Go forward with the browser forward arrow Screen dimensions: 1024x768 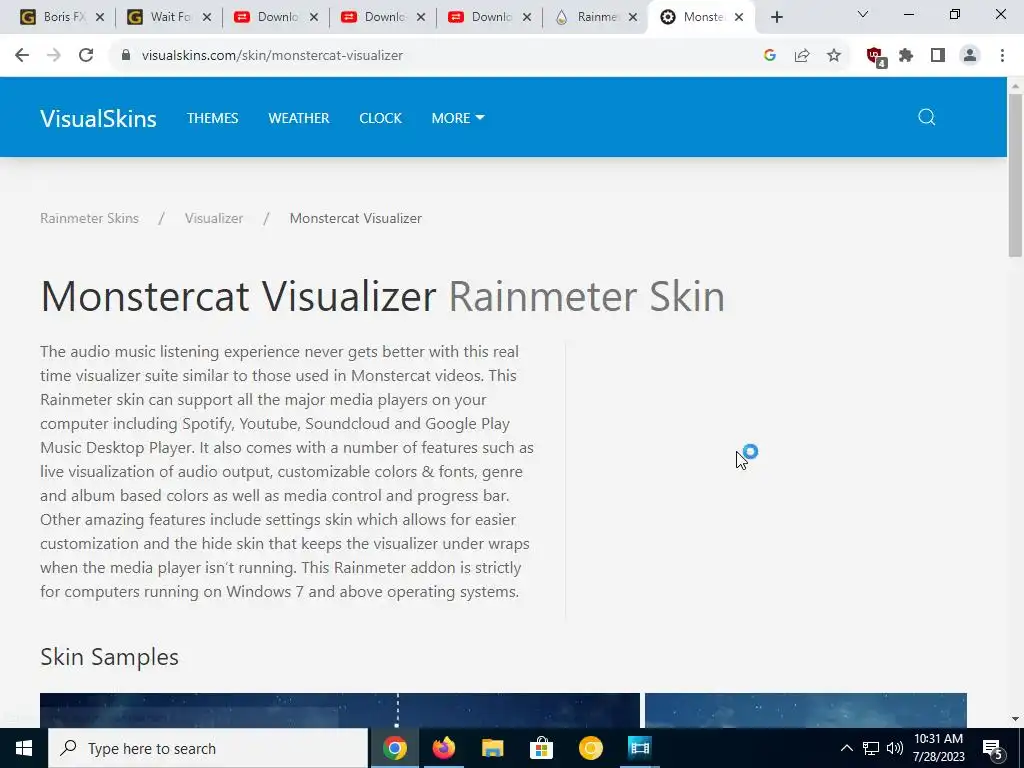(x=54, y=56)
